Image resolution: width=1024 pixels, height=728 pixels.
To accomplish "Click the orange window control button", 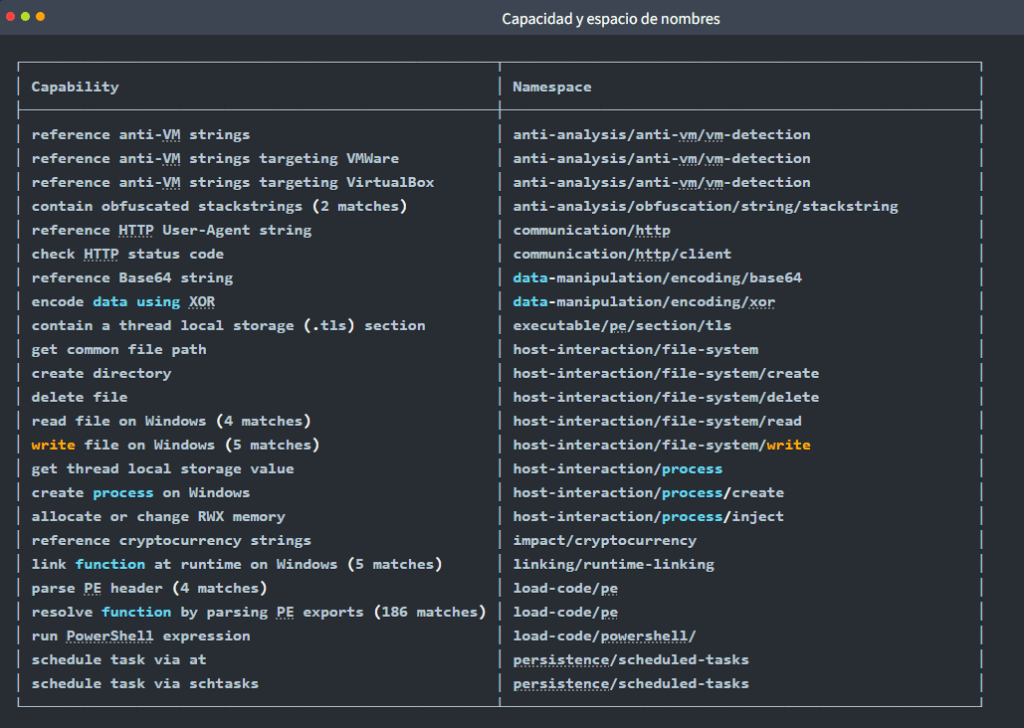I will pos(40,16).
